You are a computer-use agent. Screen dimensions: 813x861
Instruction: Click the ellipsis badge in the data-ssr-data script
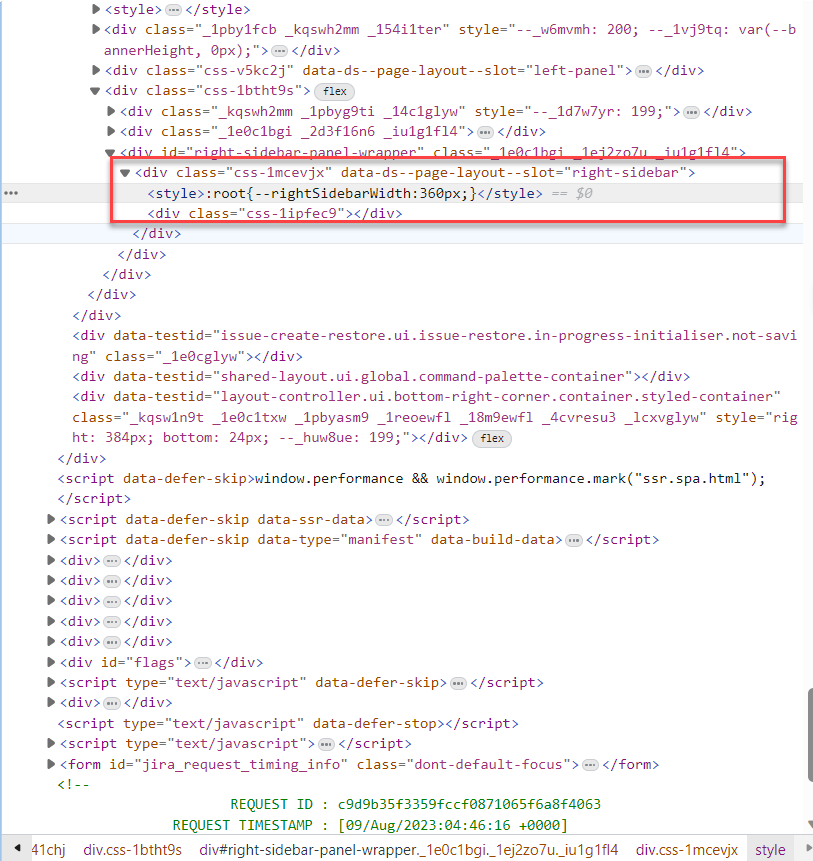coord(384,519)
